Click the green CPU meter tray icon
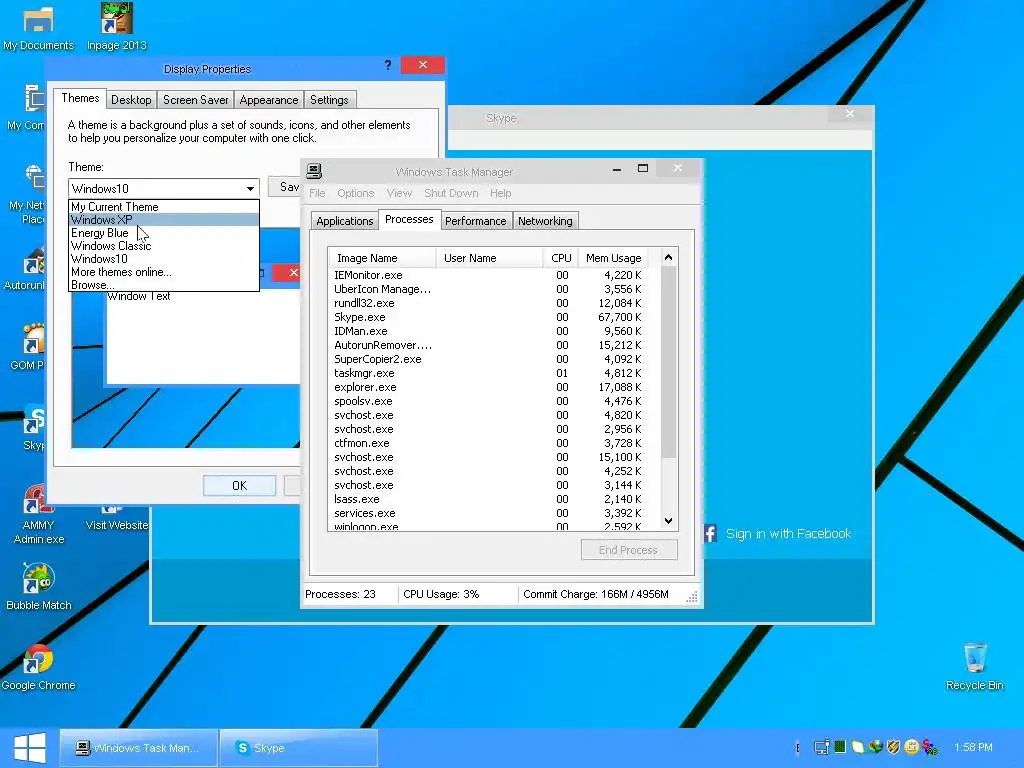This screenshot has height=768, width=1024. [840, 746]
